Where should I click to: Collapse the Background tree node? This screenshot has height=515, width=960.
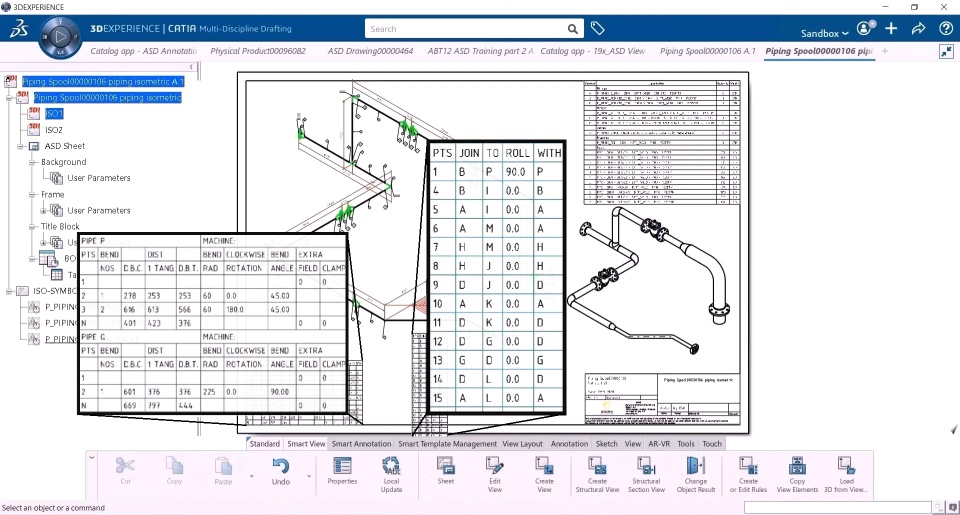pos(32,162)
